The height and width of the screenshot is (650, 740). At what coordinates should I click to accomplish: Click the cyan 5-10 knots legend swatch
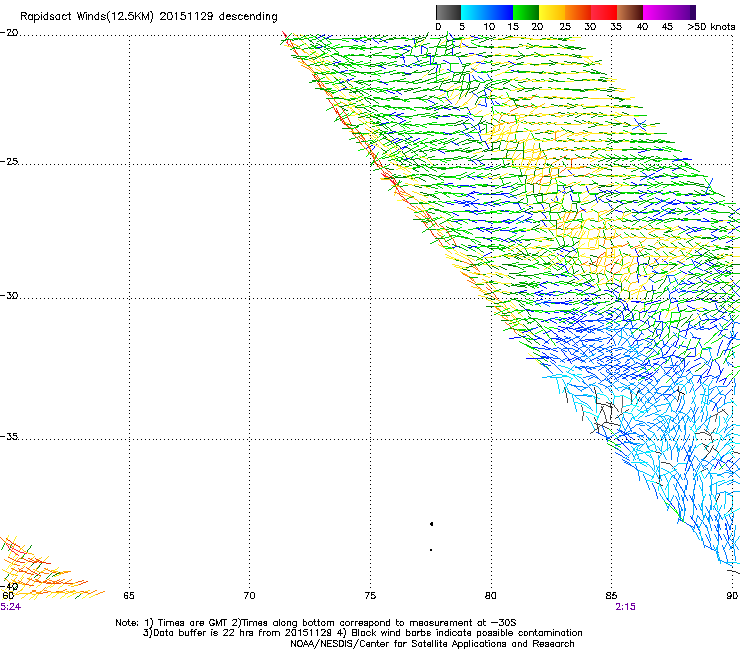(474, 12)
